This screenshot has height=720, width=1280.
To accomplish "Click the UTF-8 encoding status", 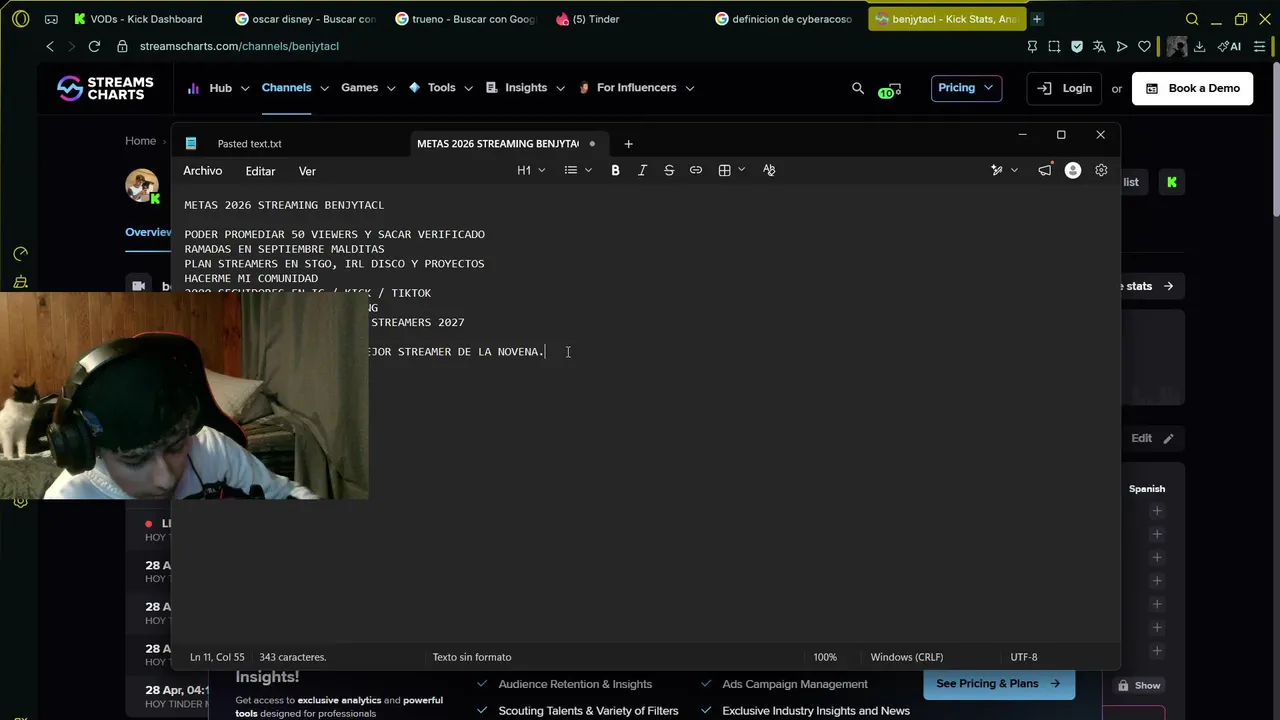I will pyautogui.click(x=1024, y=657).
